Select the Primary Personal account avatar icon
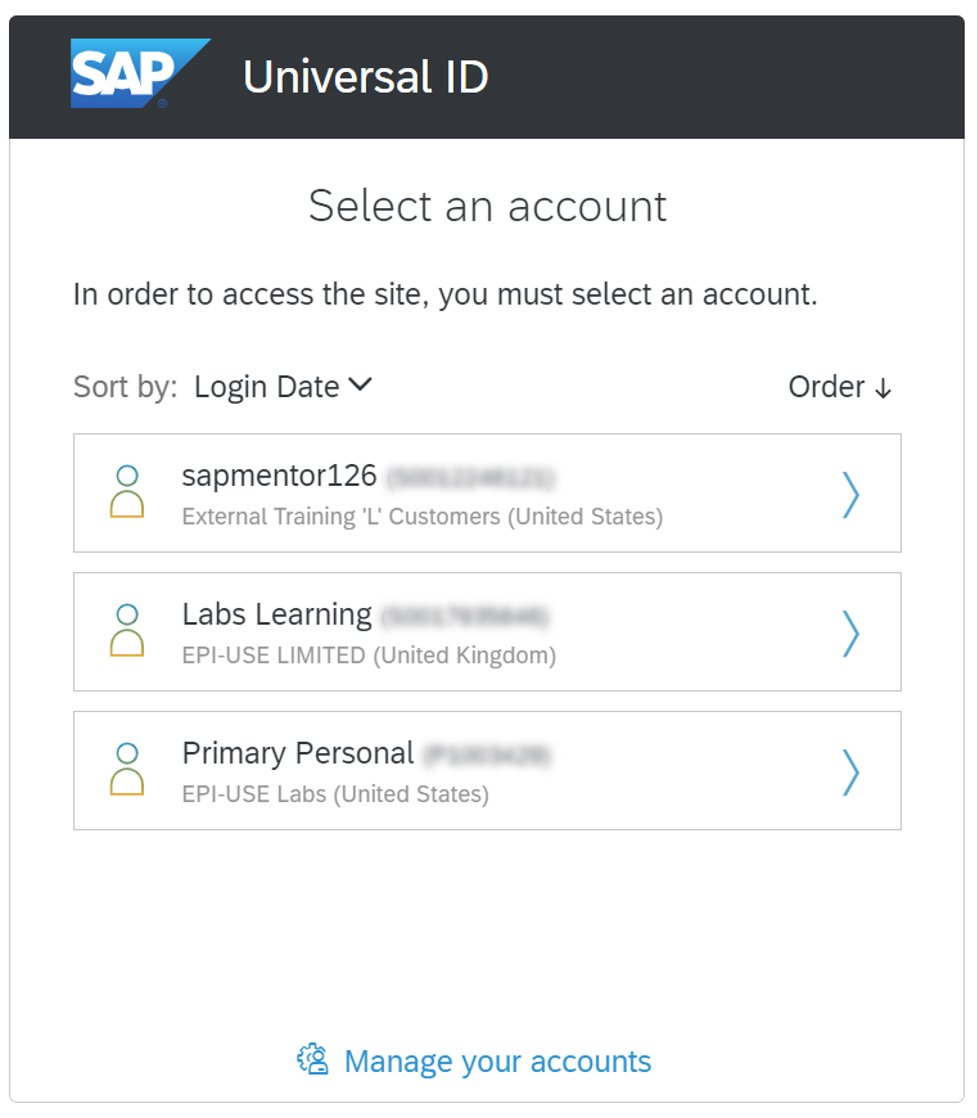 pos(130,770)
